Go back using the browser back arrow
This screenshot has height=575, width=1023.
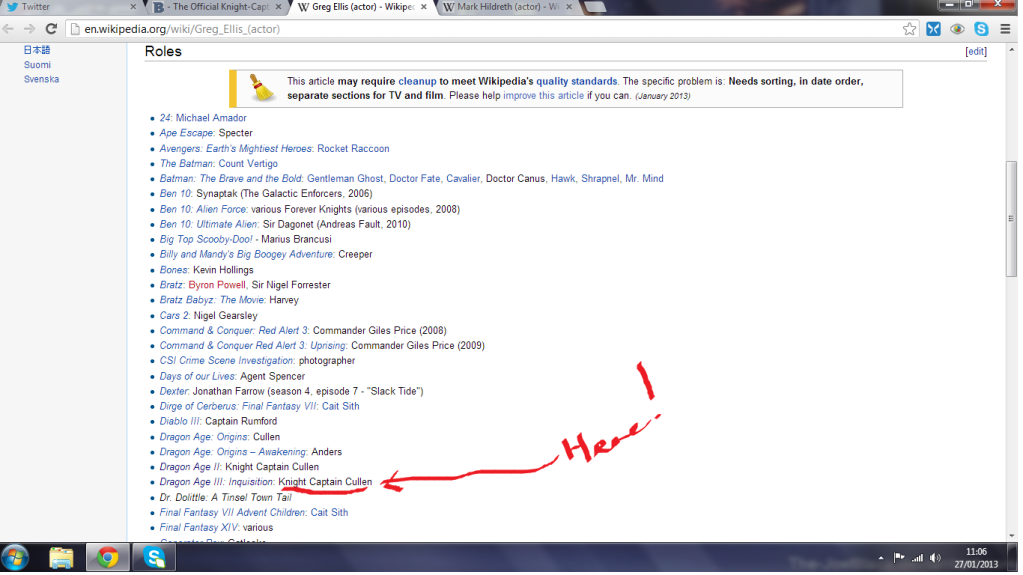pyautogui.click(x=10, y=29)
